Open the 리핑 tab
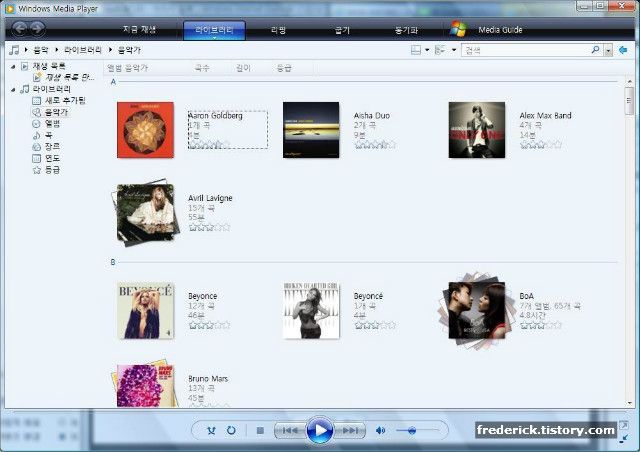 point(278,30)
